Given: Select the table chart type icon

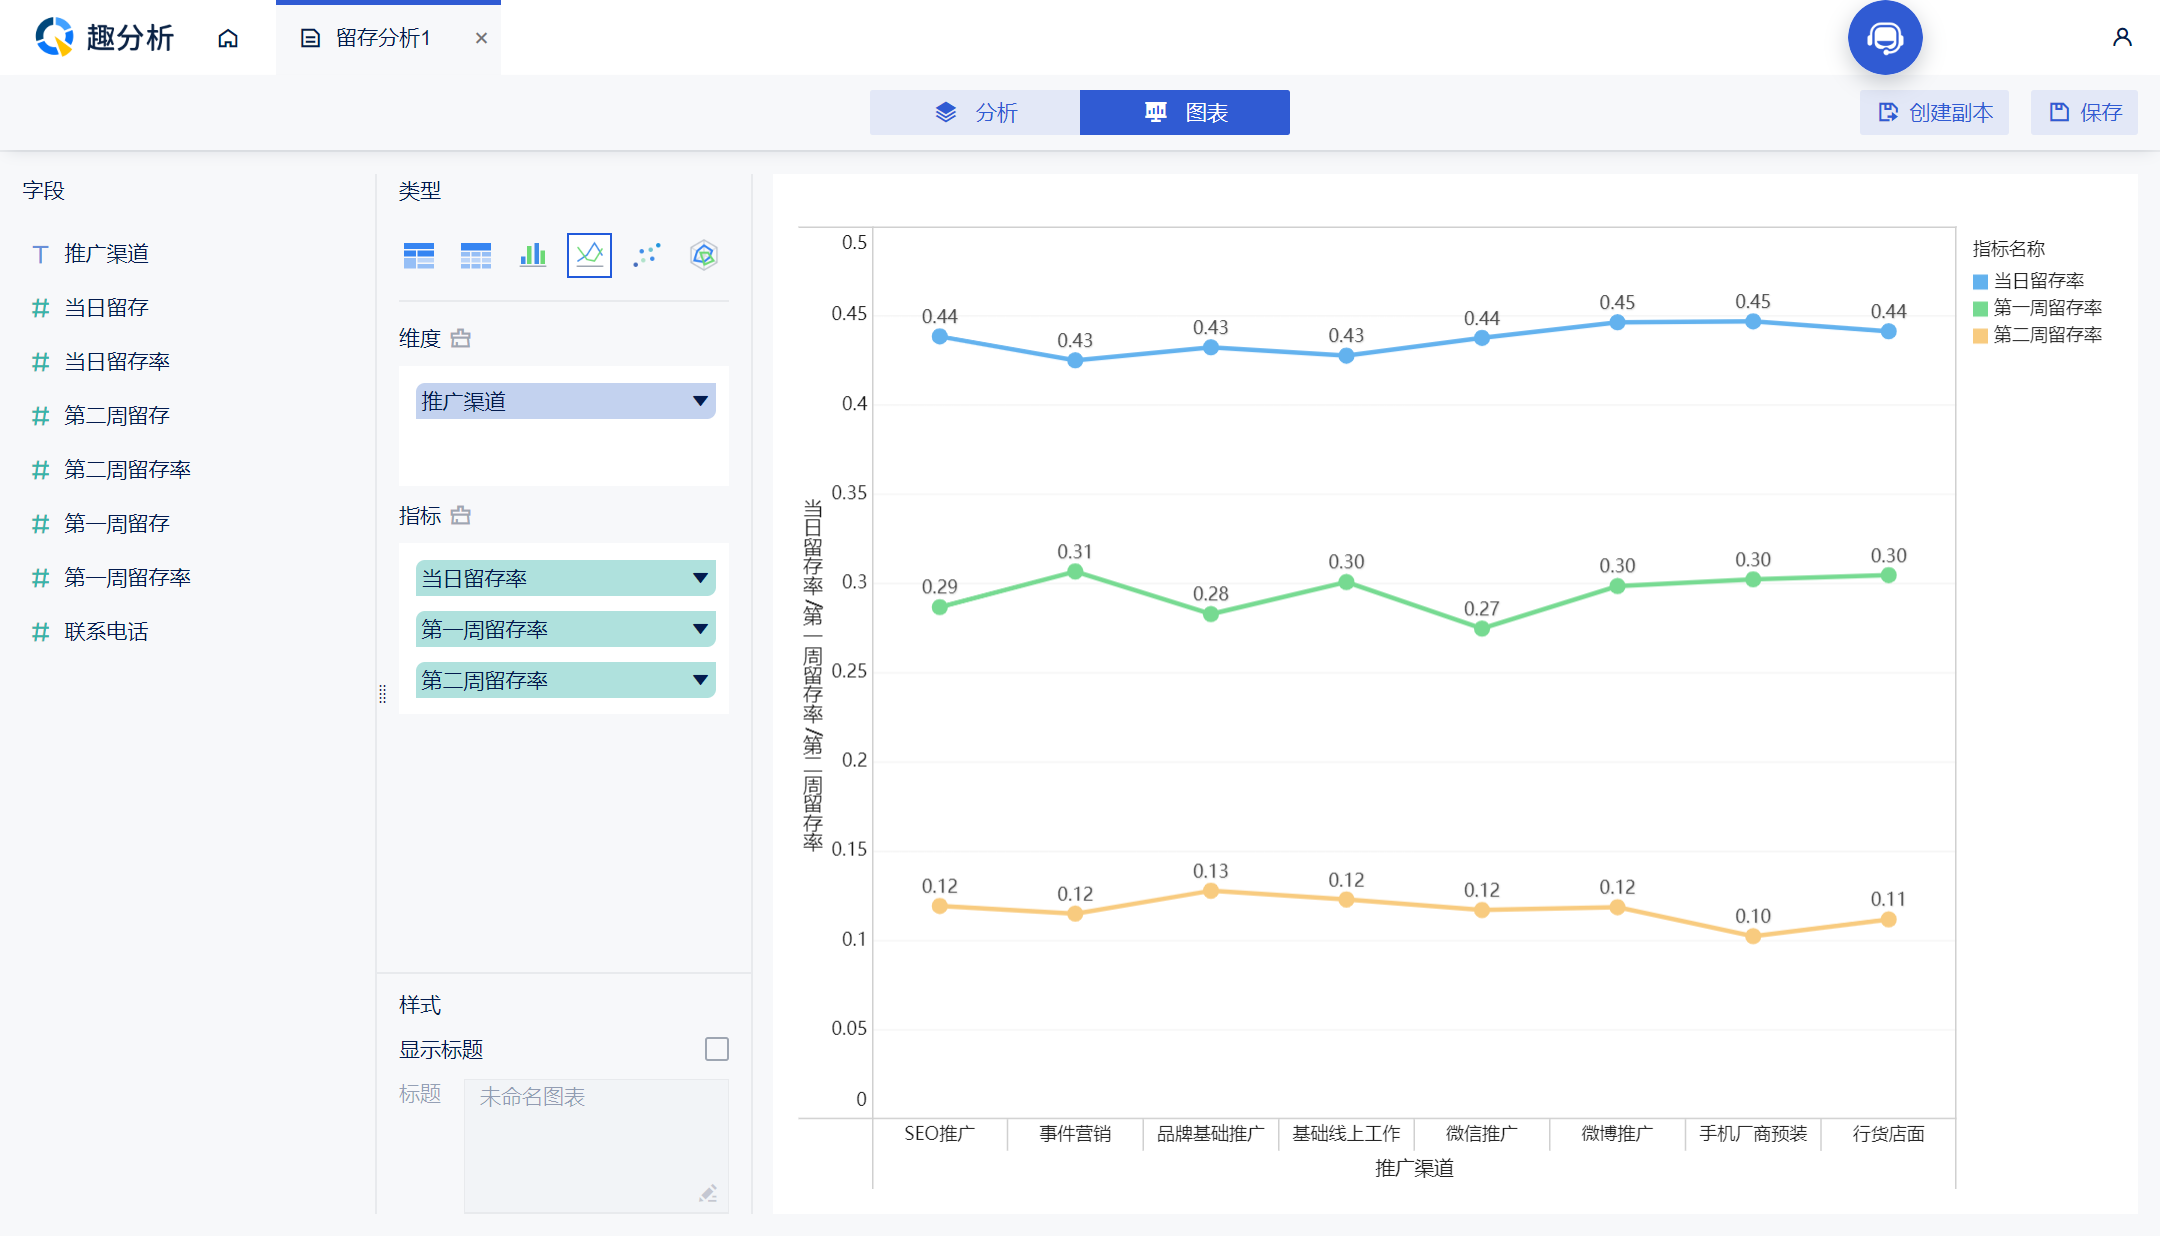Looking at the screenshot, I should point(419,256).
